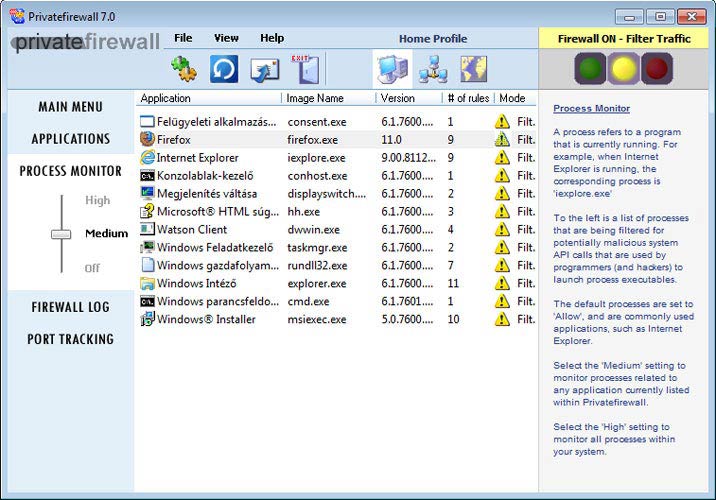The image size is (716, 500).
Task: Open the PORT TRACKING section
Action: [x=70, y=339]
